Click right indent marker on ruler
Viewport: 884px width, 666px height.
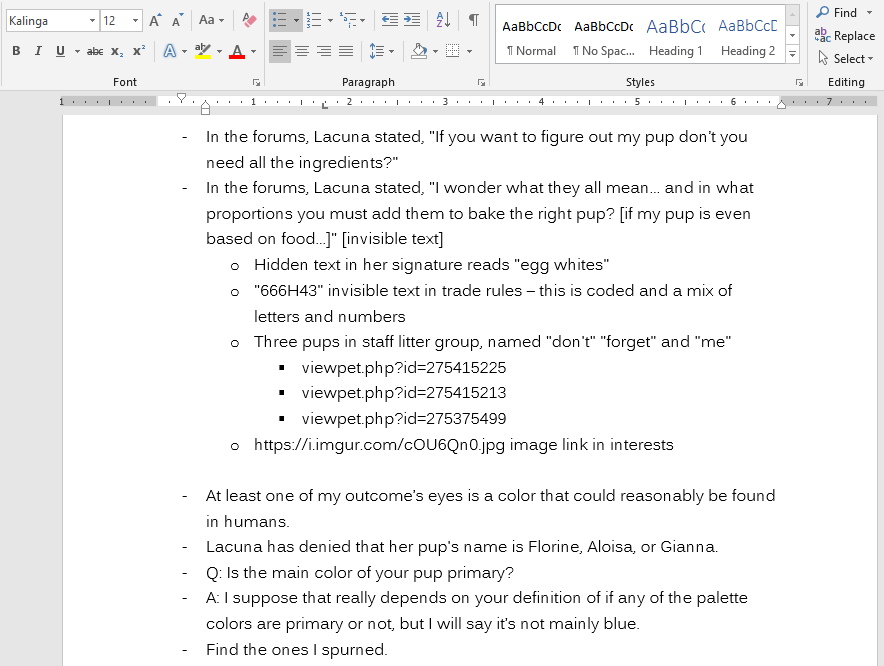(x=781, y=104)
